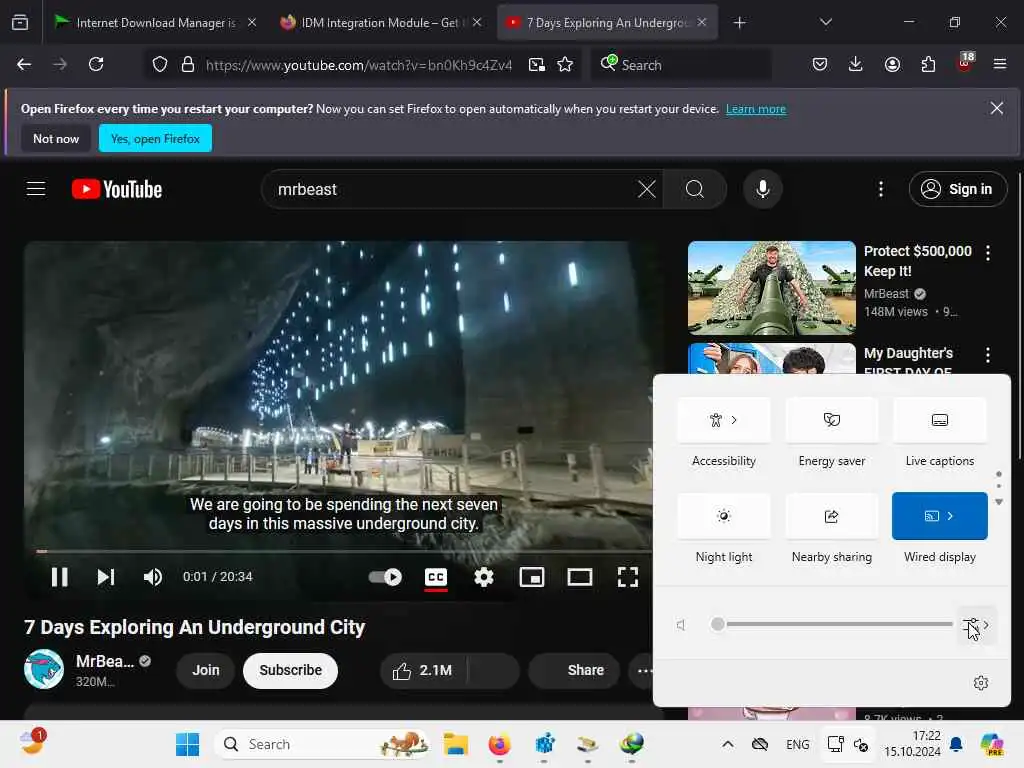Toggle Live captions quick setting
Image resolution: width=1024 pixels, height=768 pixels.
pos(940,420)
